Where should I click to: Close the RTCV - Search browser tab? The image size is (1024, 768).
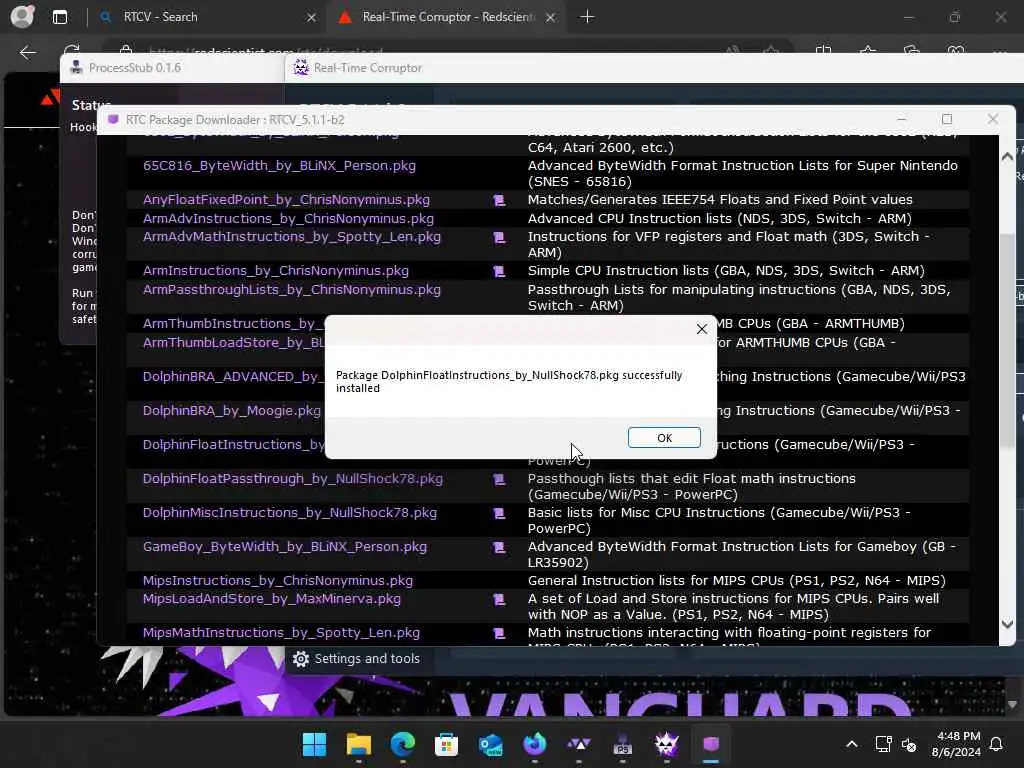[x=312, y=17]
